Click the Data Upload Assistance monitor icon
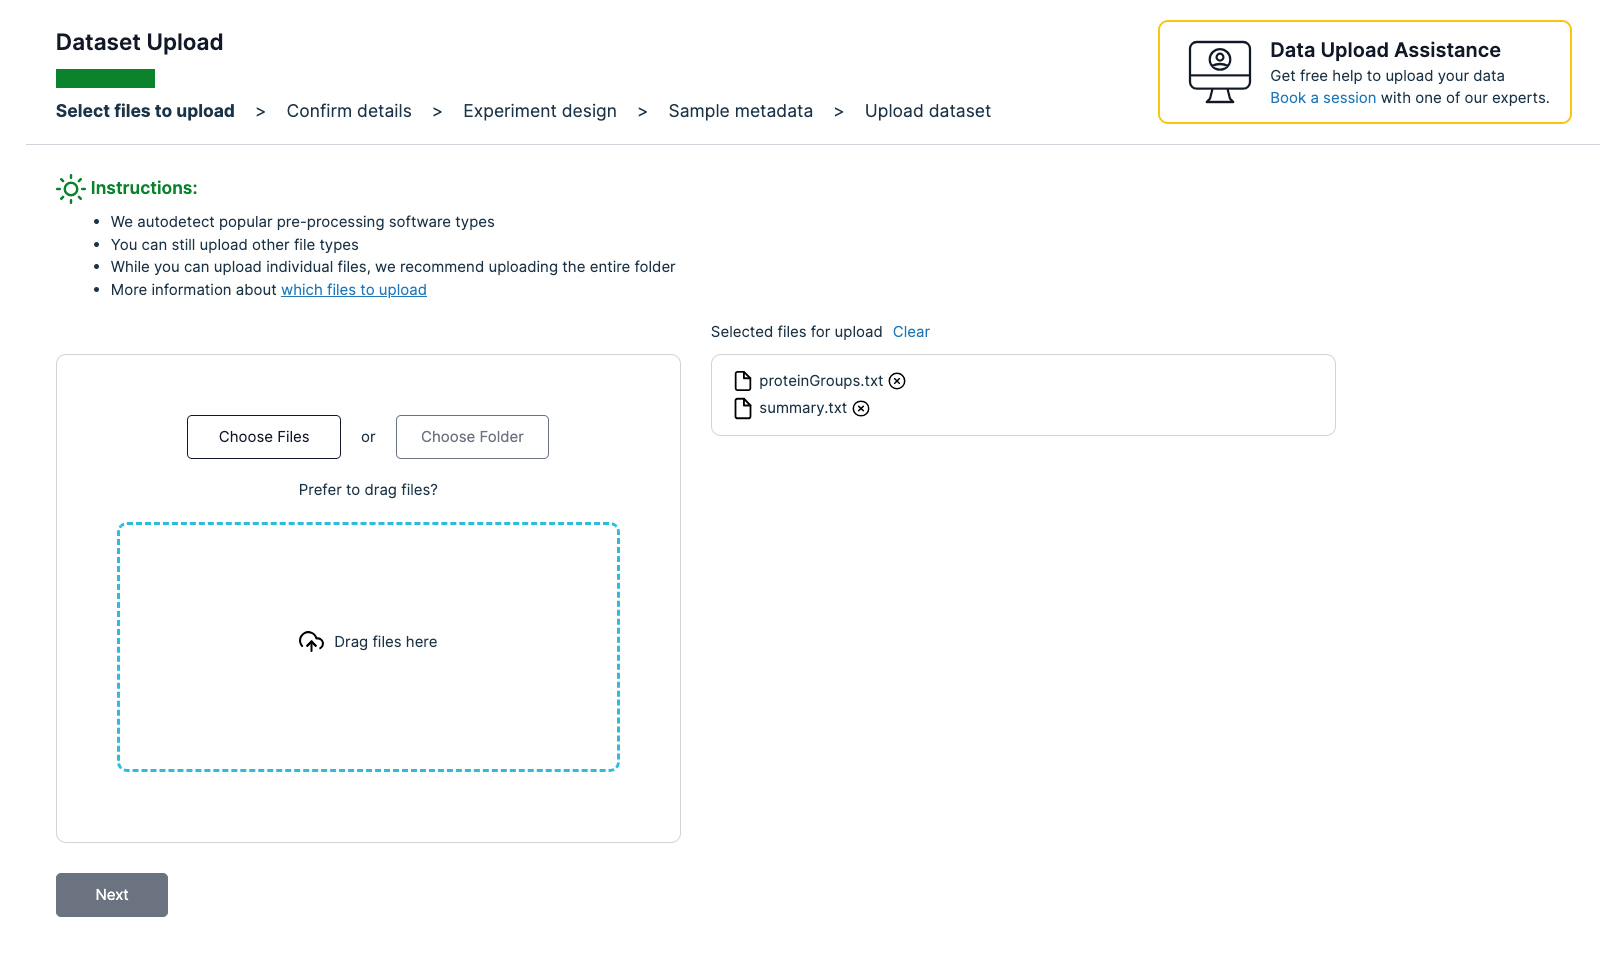Screen dimensions: 1600x957 click(1219, 72)
